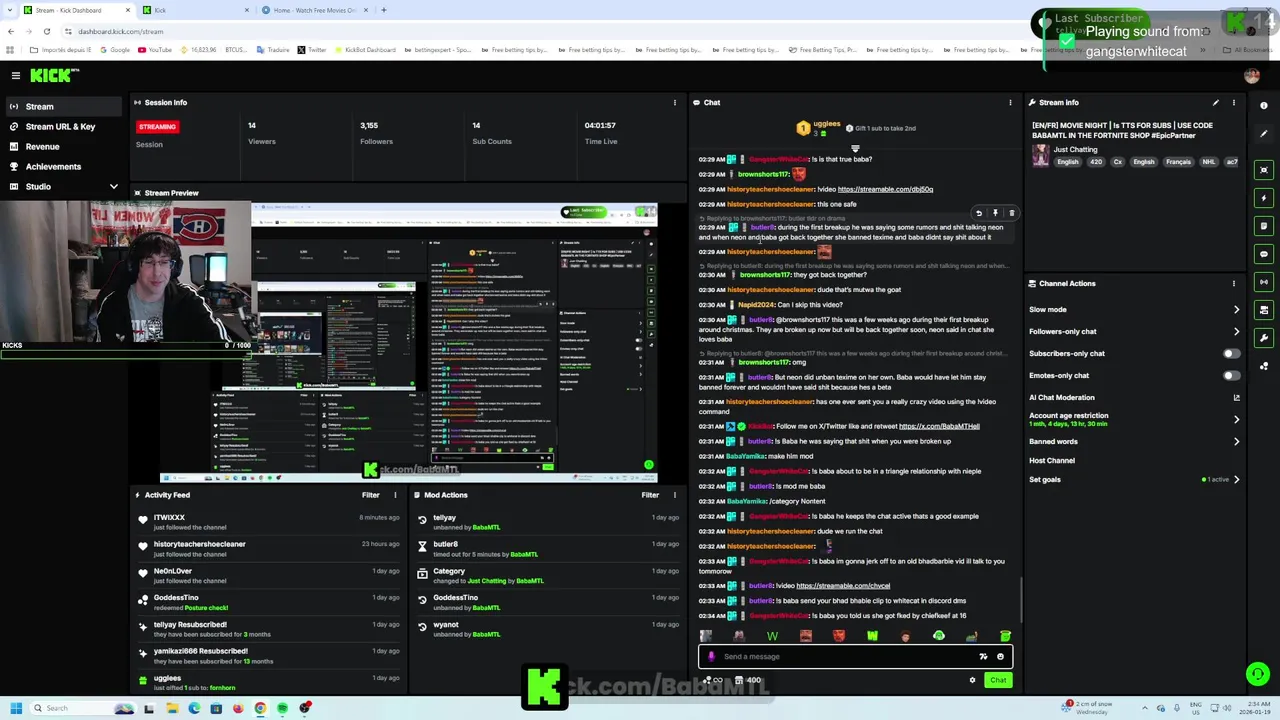Image resolution: width=1280 pixels, height=720 pixels.
Task: Open Session info panel options menu
Action: (x=675, y=103)
